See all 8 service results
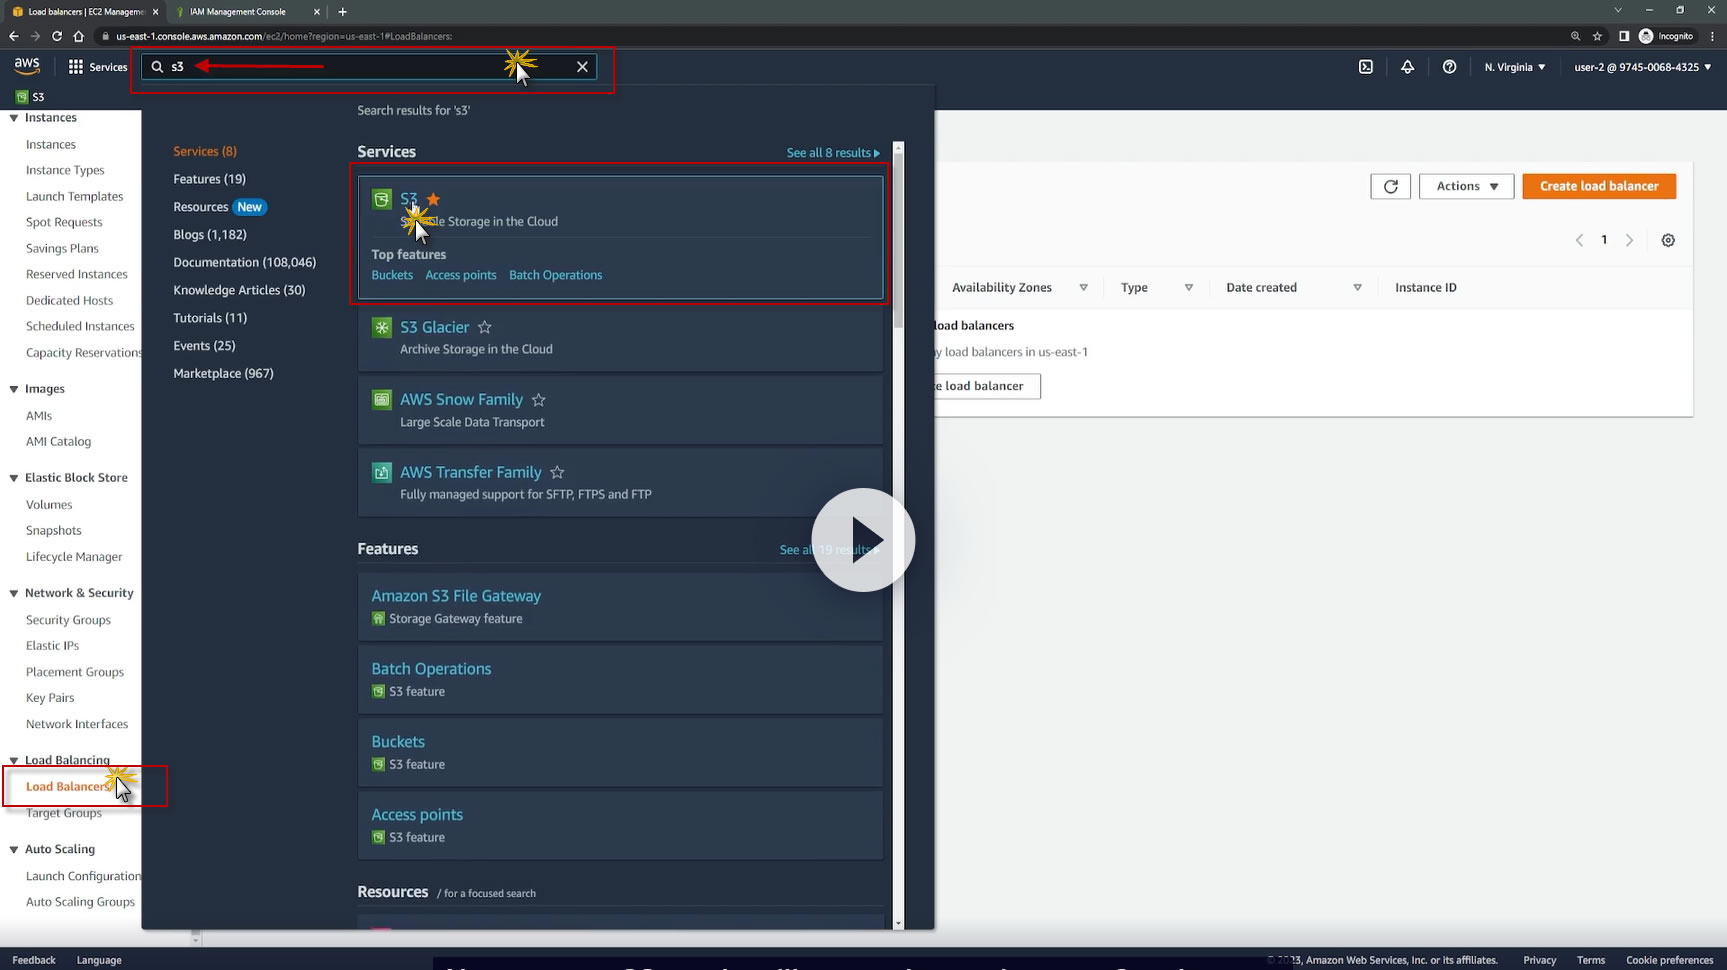The image size is (1727, 970). 833,153
